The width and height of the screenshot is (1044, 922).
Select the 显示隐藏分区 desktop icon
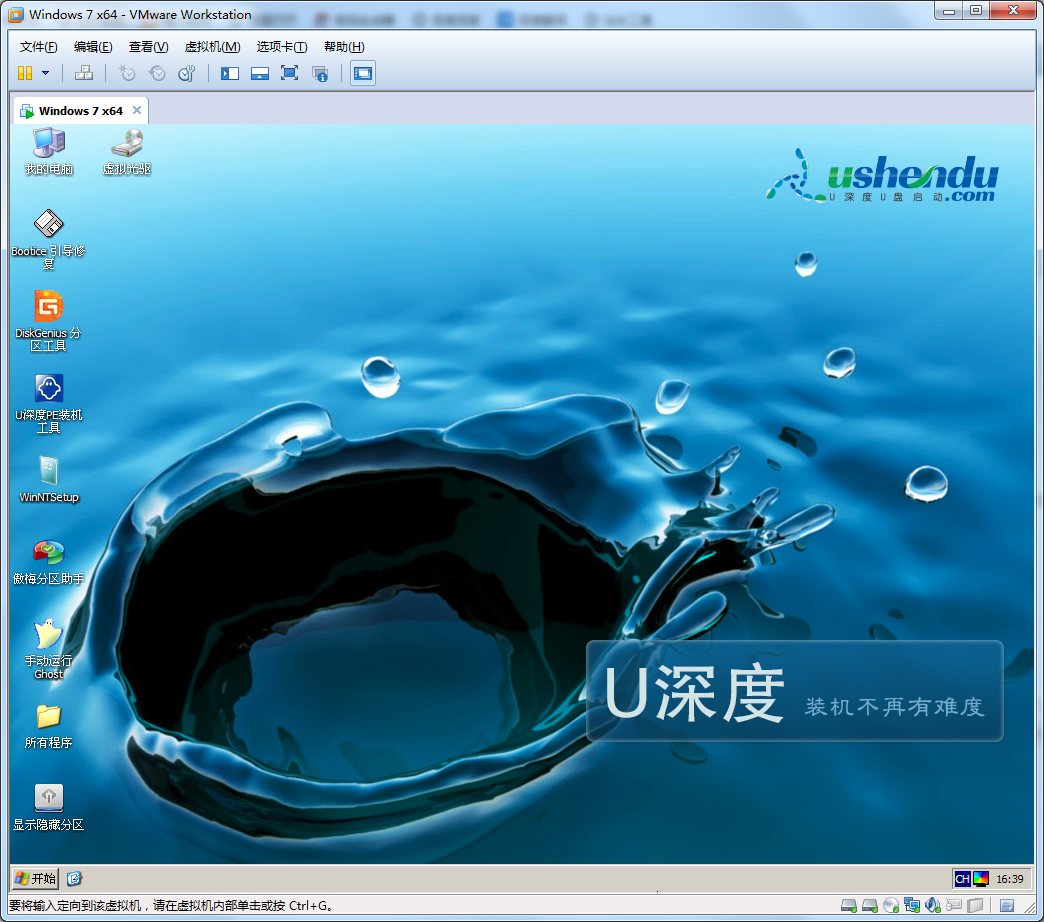point(49,807)
